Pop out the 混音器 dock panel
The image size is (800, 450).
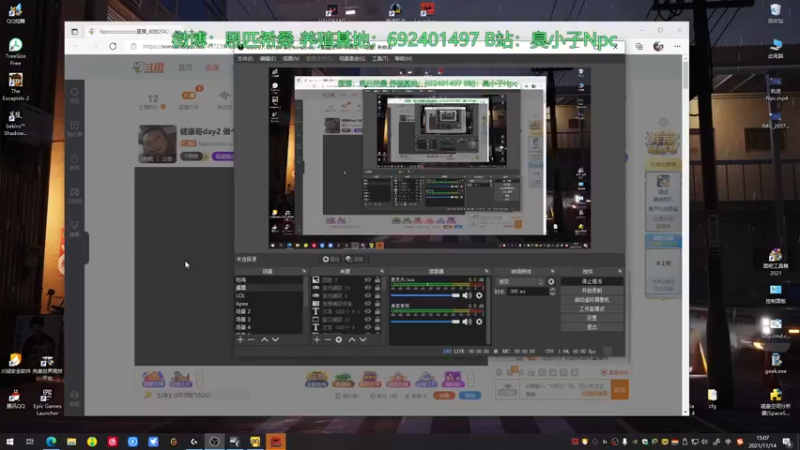[486, 271]
